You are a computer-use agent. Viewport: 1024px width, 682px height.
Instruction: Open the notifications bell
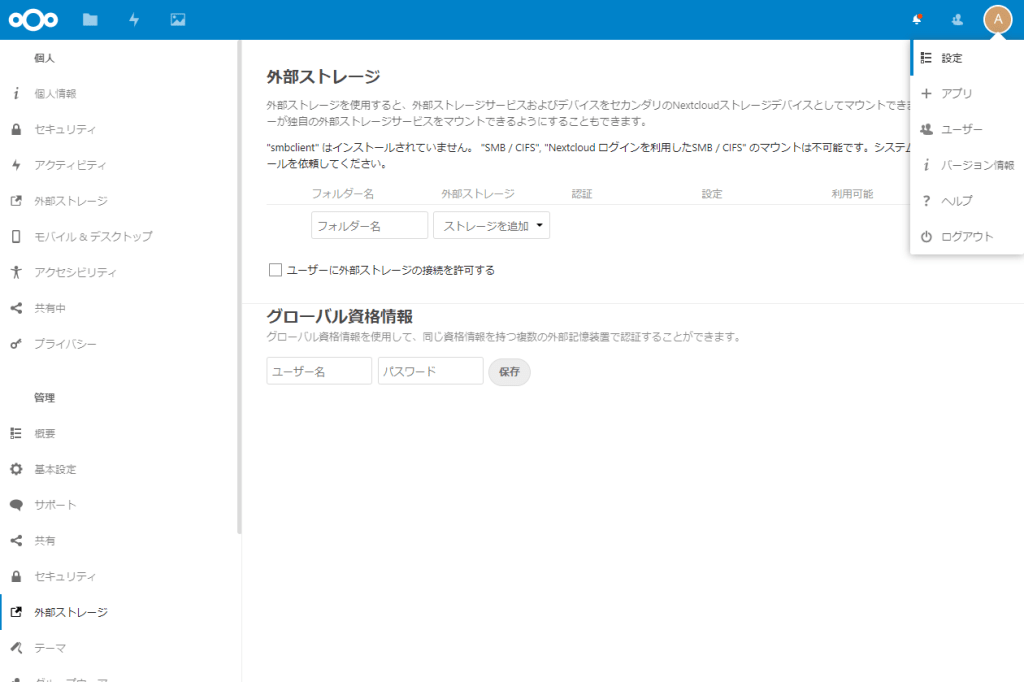tap(917, 20)
